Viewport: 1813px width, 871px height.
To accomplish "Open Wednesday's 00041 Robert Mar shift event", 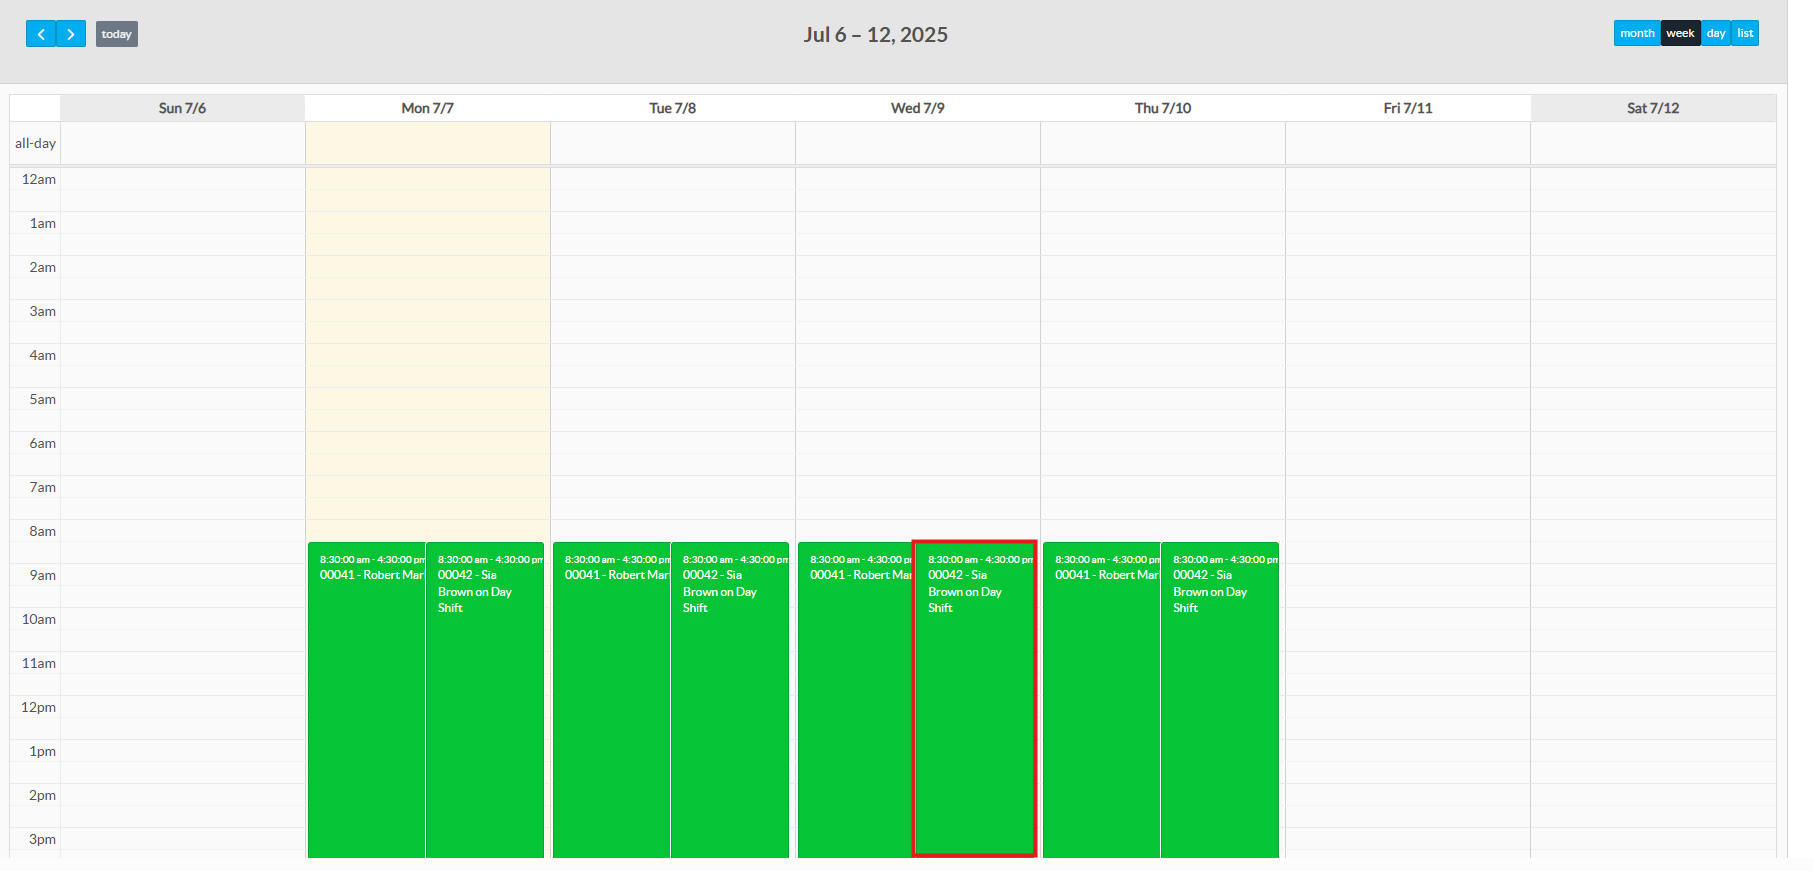I will [856, 700].
